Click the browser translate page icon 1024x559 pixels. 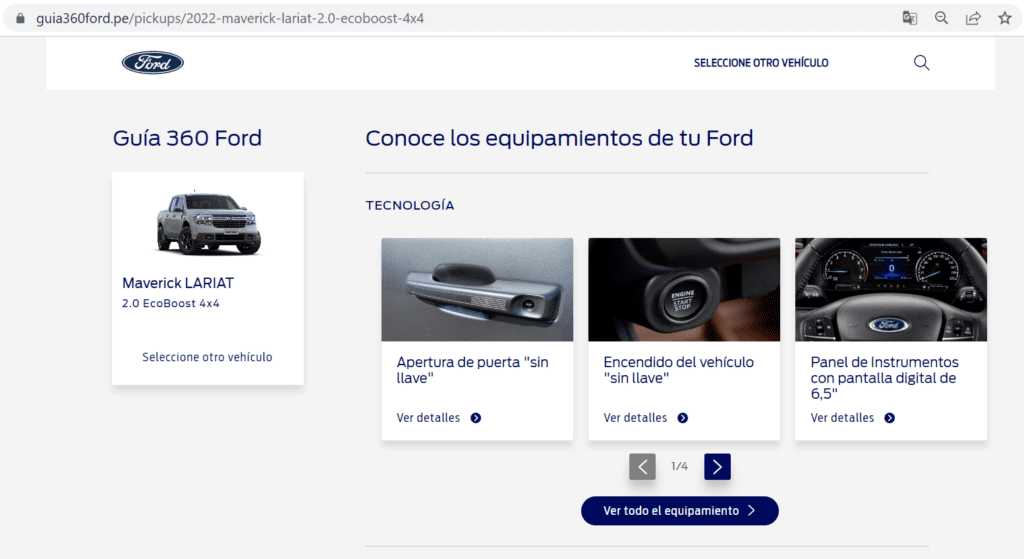coord(909,18)
